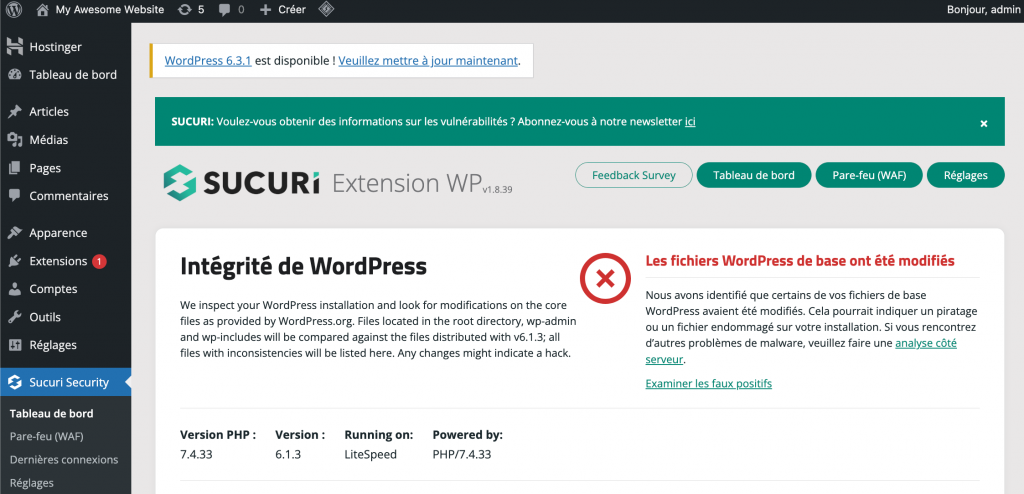Screen dimensions: 1024x494
Task: Open the updates icon showing 5
Action: tap(190, 10)
